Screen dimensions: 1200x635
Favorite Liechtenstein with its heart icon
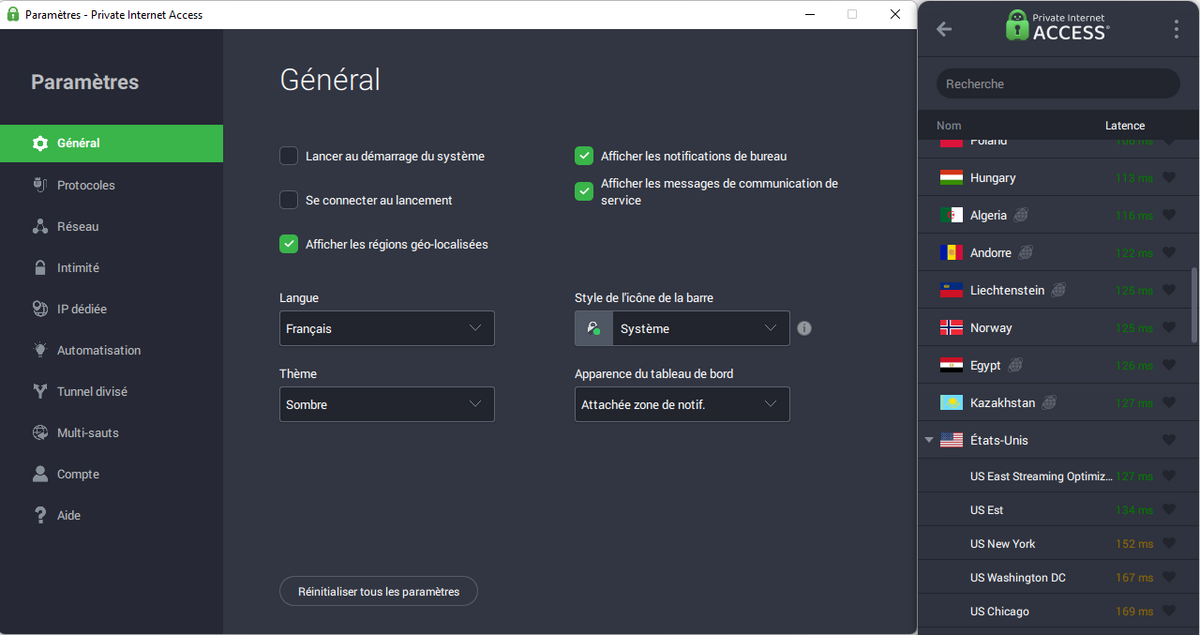click(x=1168, y=290)
